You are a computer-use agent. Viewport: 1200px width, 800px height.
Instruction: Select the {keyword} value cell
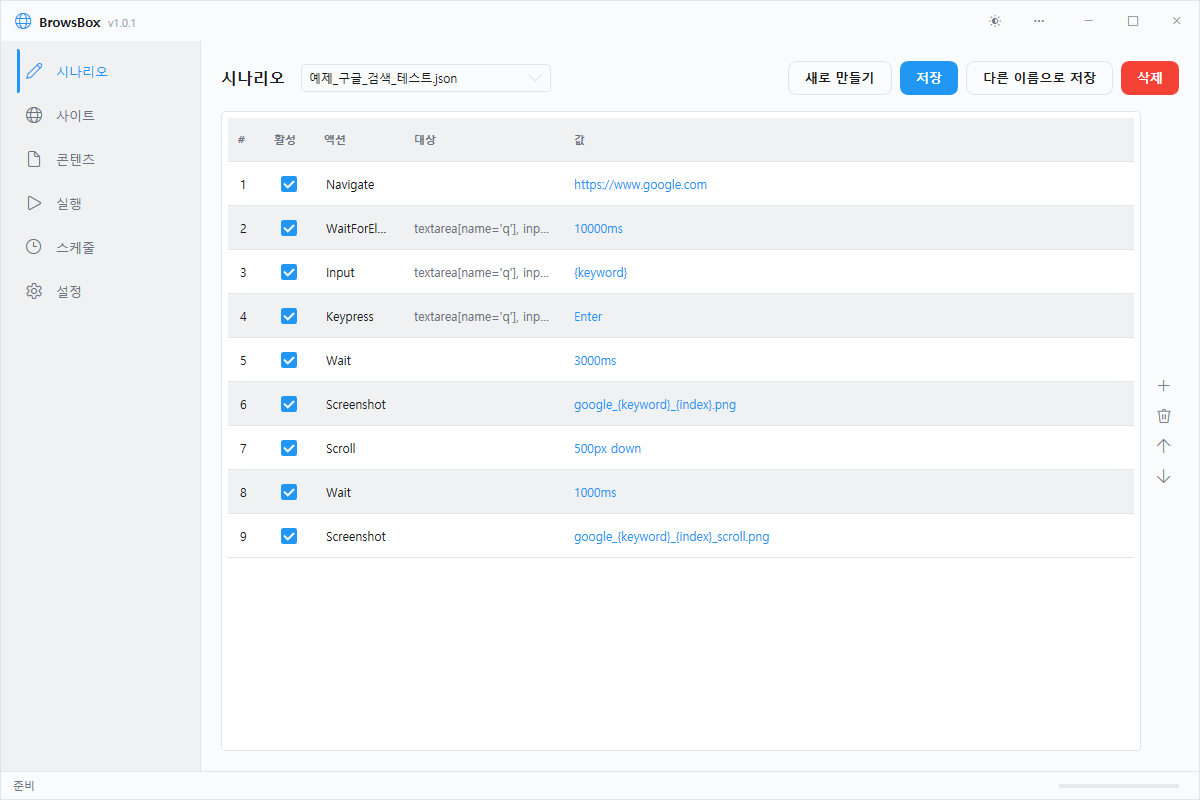(x=601, y=272)
